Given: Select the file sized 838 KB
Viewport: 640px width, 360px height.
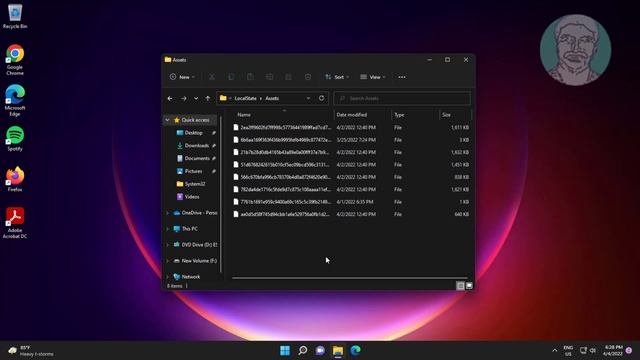Looking at the screenshot, I should click(x=351, y=177).
